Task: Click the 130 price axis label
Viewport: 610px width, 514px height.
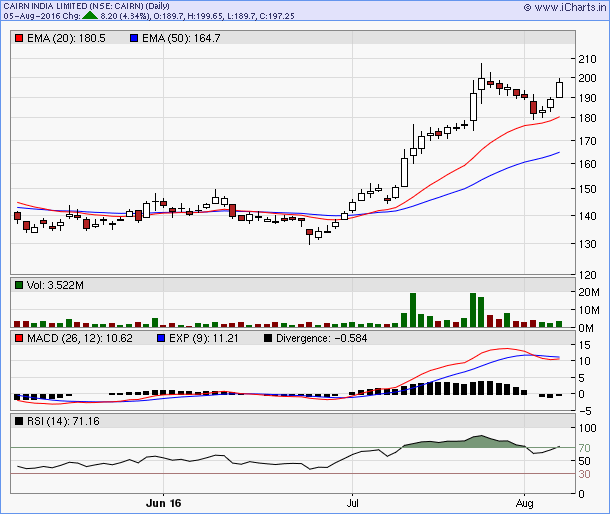Action: tap(587, 244)
